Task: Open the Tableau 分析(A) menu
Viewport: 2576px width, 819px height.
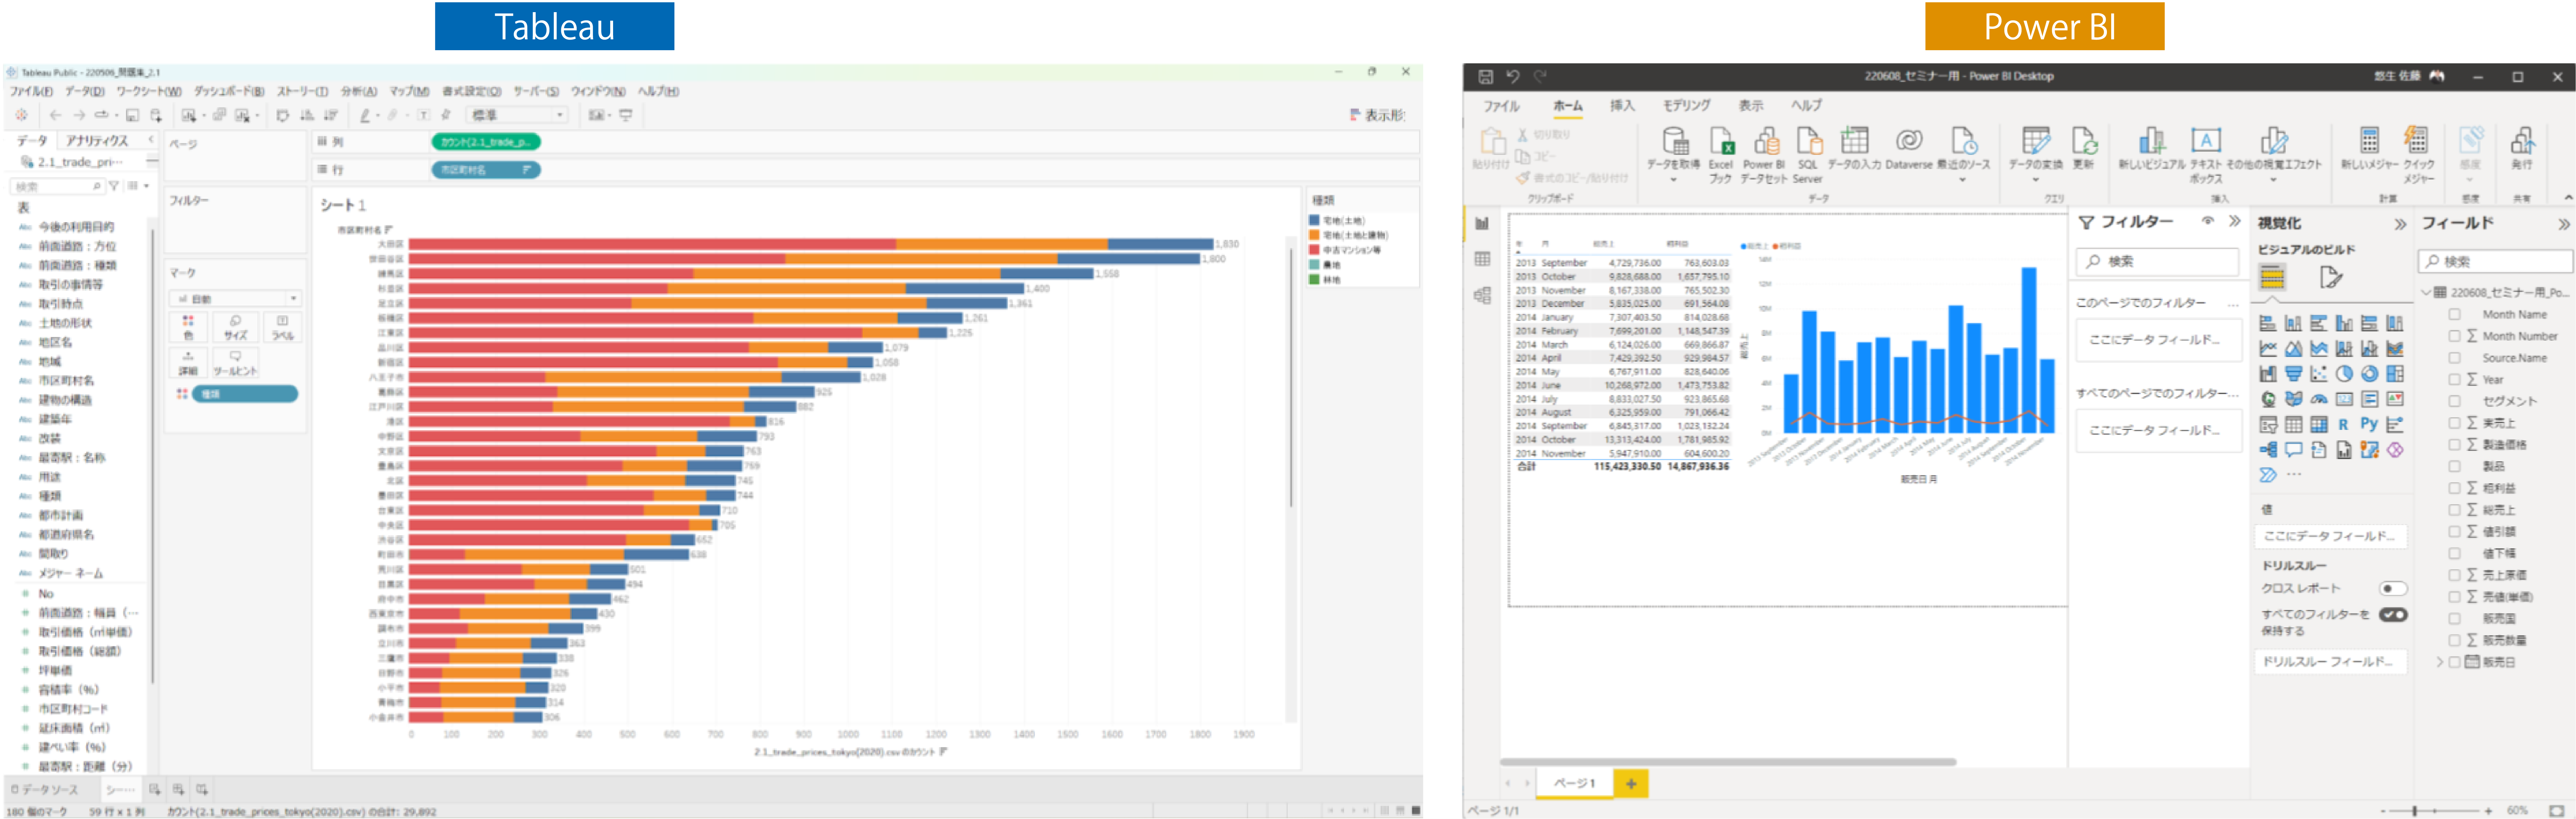Action: coord(358,91)
